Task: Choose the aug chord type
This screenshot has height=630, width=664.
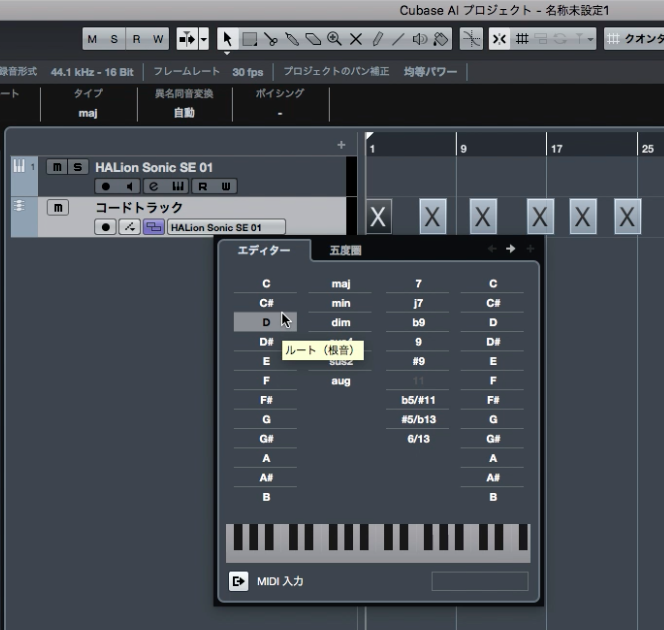Action: click(340, 381)
